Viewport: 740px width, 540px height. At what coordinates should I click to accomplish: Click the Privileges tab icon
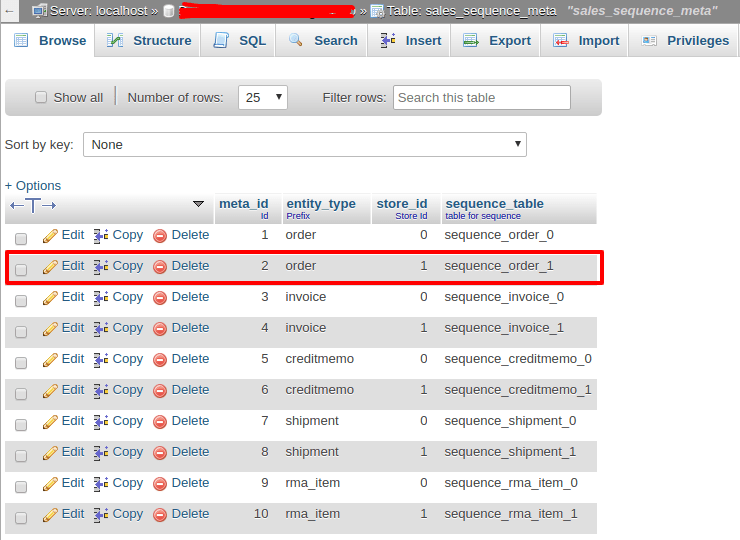(649, 41)
